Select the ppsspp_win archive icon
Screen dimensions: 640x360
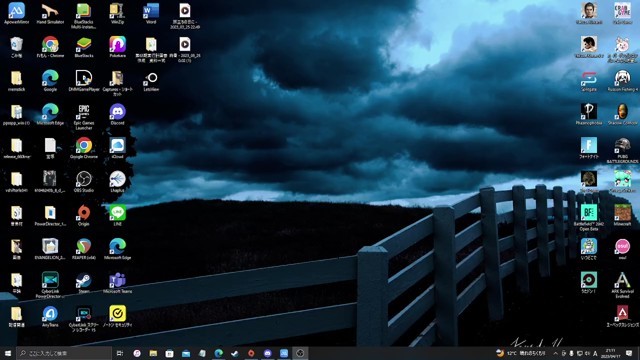[x=16, y=114]
